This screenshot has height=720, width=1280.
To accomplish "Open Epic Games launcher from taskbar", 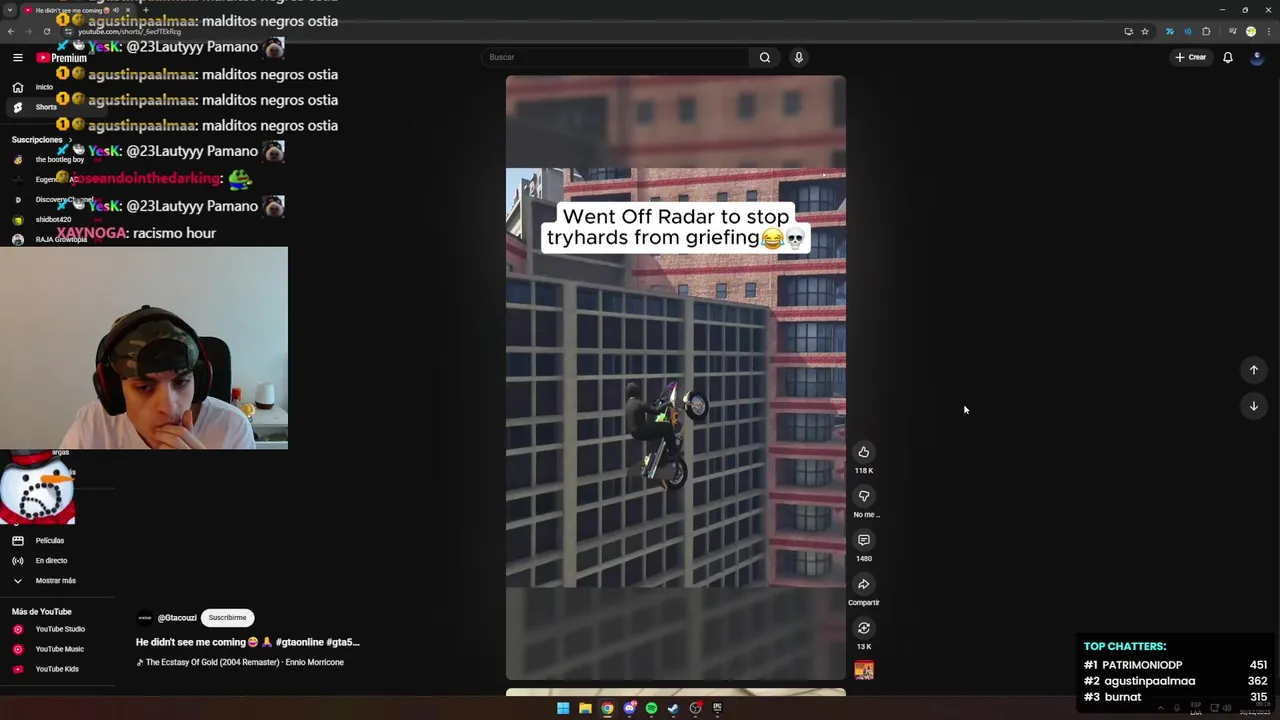I will point(717,708).
